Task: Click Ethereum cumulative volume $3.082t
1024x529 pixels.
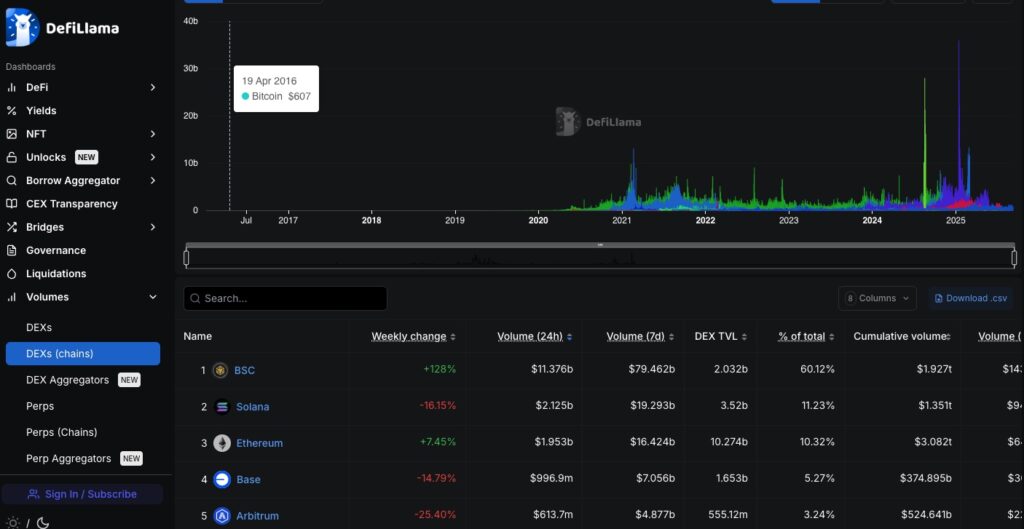Action: (935, 442)
